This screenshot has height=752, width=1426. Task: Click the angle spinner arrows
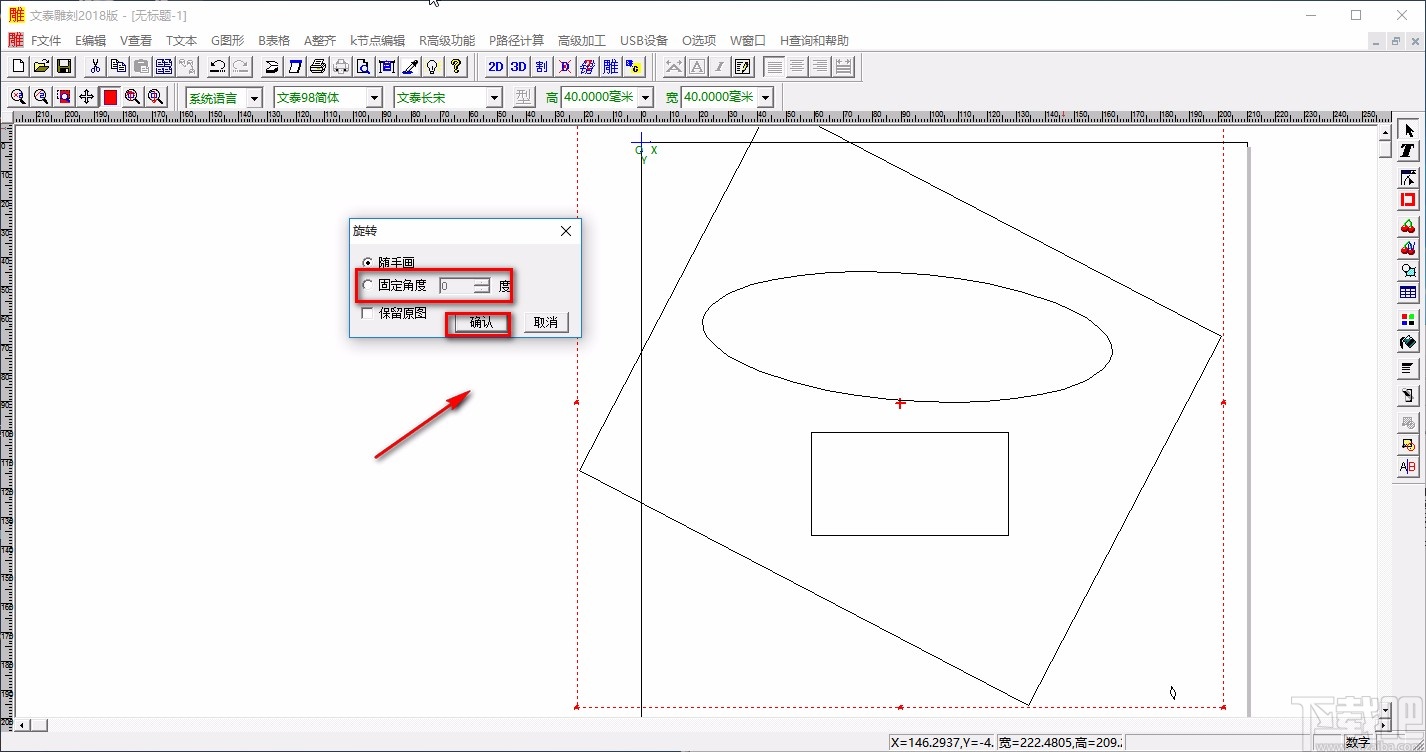482,286
